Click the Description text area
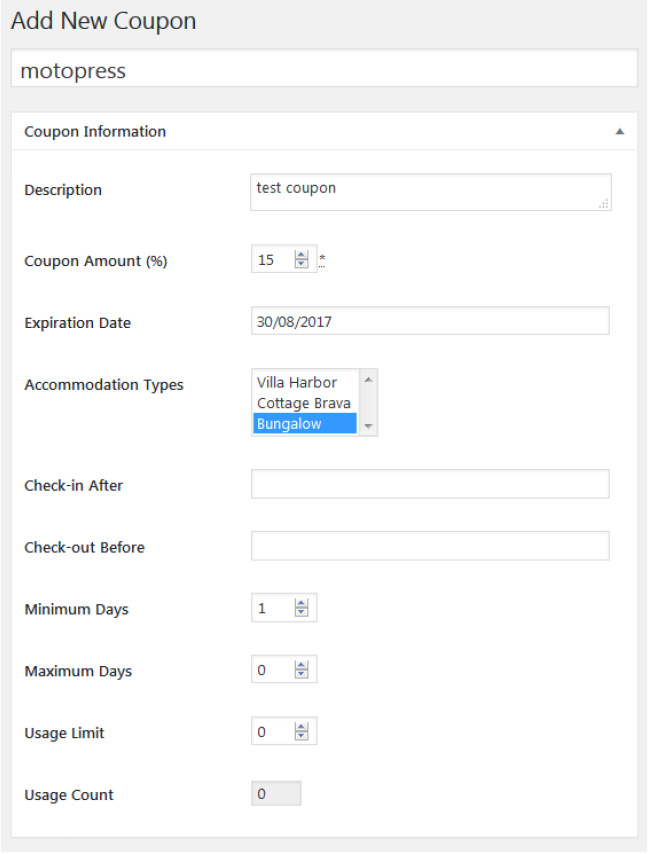Viewport: 648px width, 854px height. click(430, 192)
